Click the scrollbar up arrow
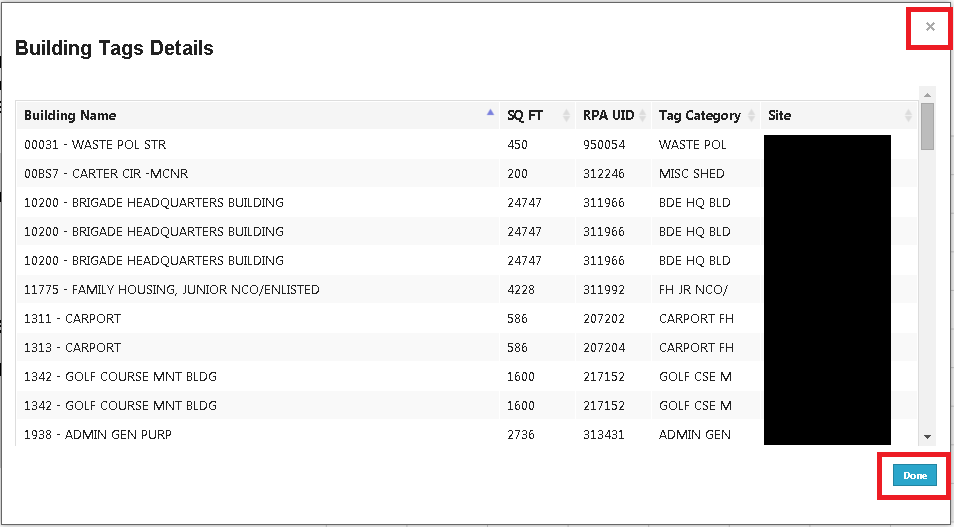Screen dimensions: 954x527 pyautogui.click(x=927, y=94)
